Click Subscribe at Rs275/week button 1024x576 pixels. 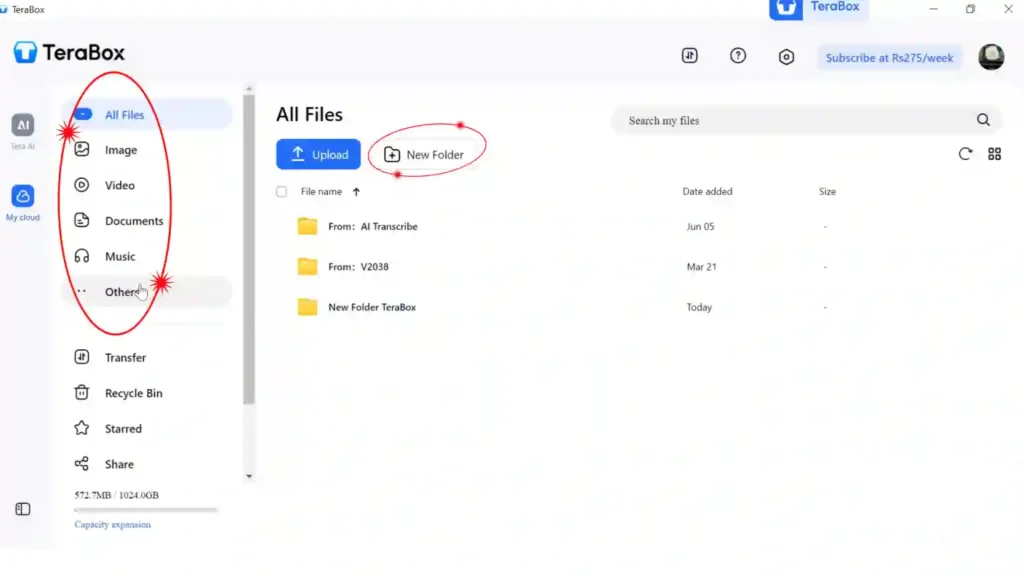[889, 57]
